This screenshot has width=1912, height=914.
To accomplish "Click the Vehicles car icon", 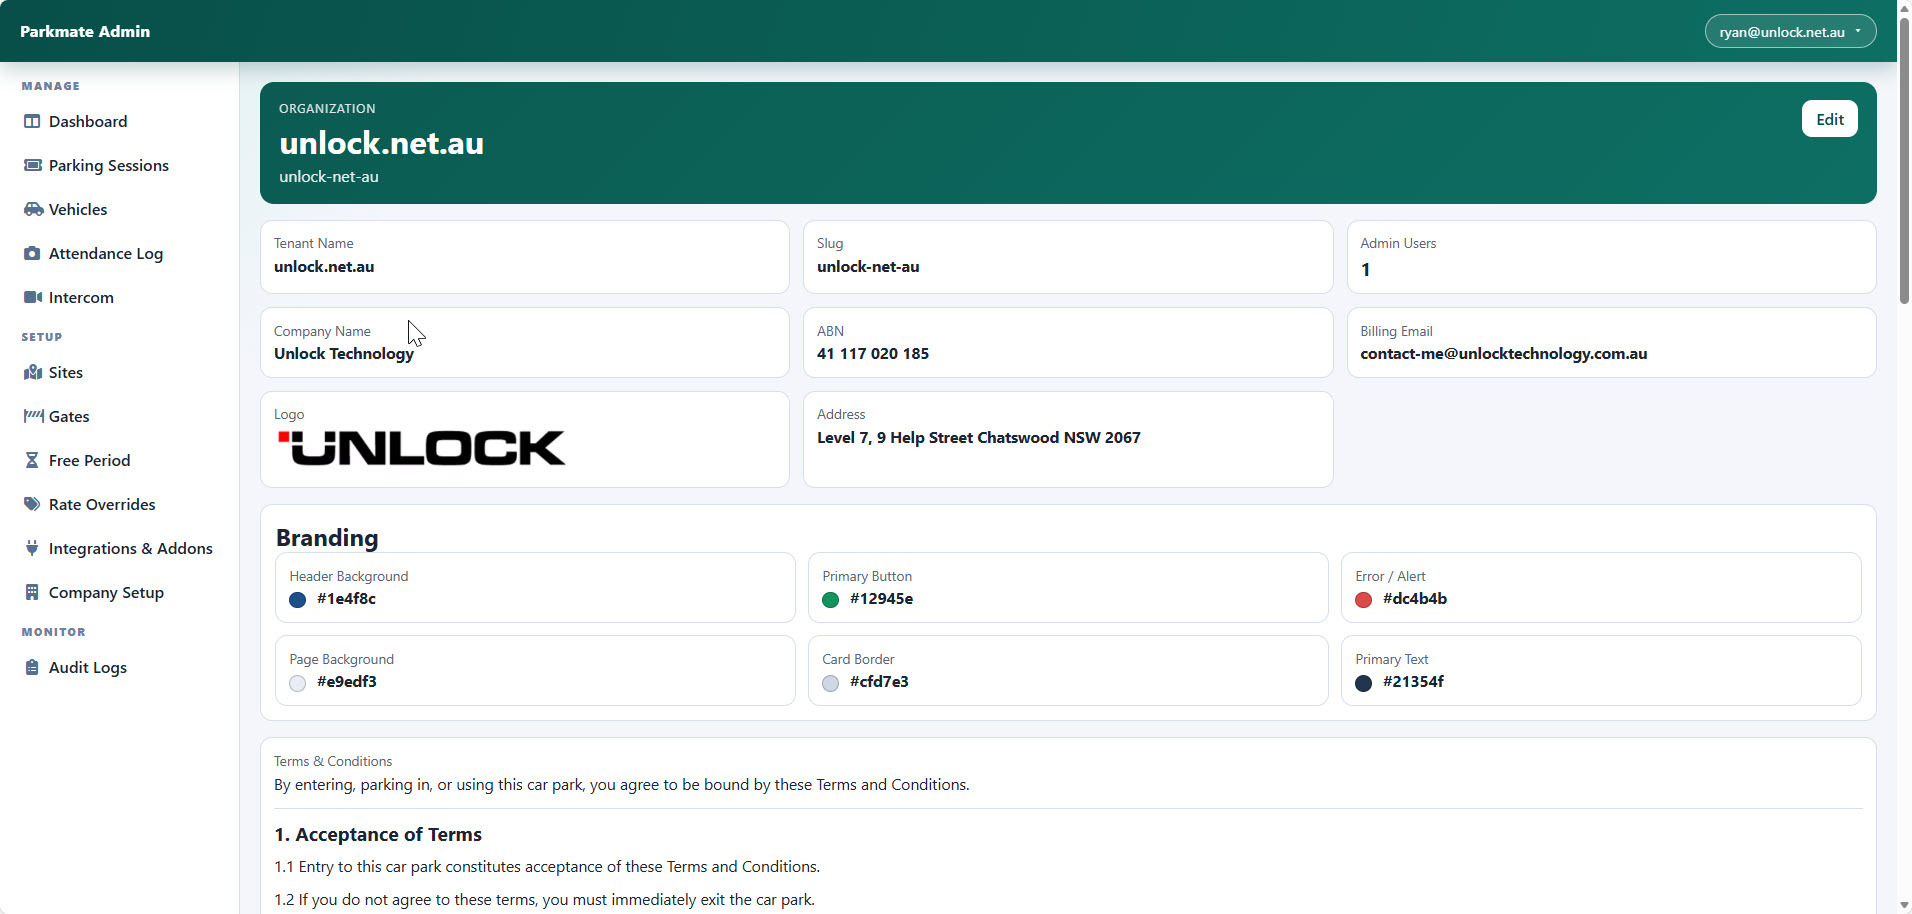I will pyautogui.click(x=33, y=209).
